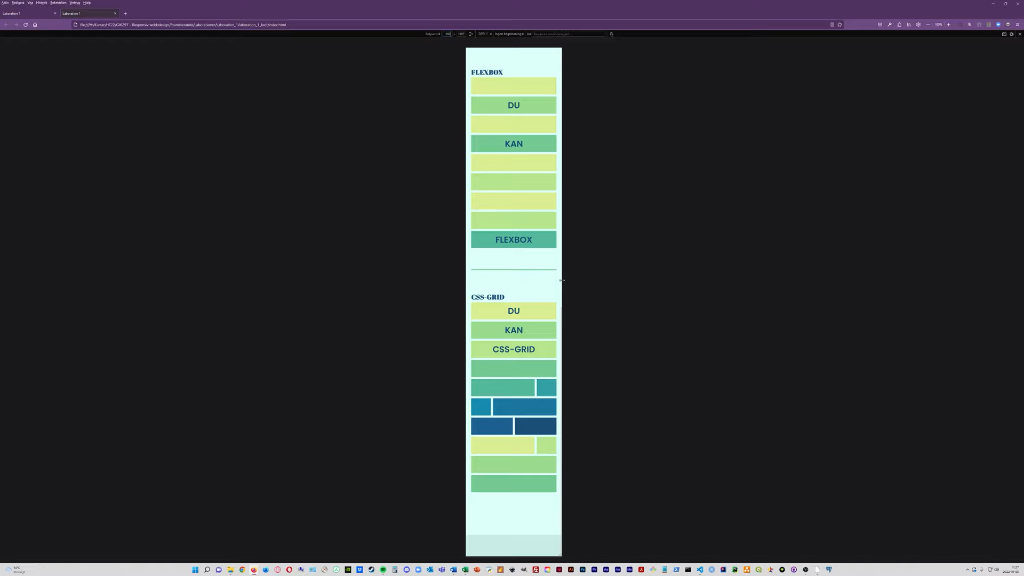Take a screenshot of the viewport
The image size is (1024, 576).
click(x=1004, y=34)
